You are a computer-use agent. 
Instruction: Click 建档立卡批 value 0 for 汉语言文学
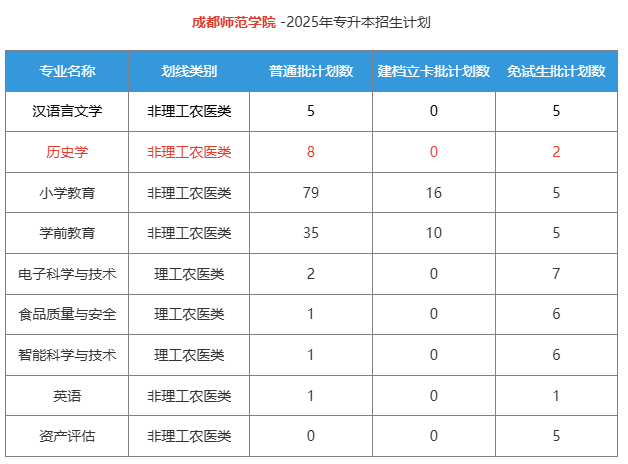point(434,111)
